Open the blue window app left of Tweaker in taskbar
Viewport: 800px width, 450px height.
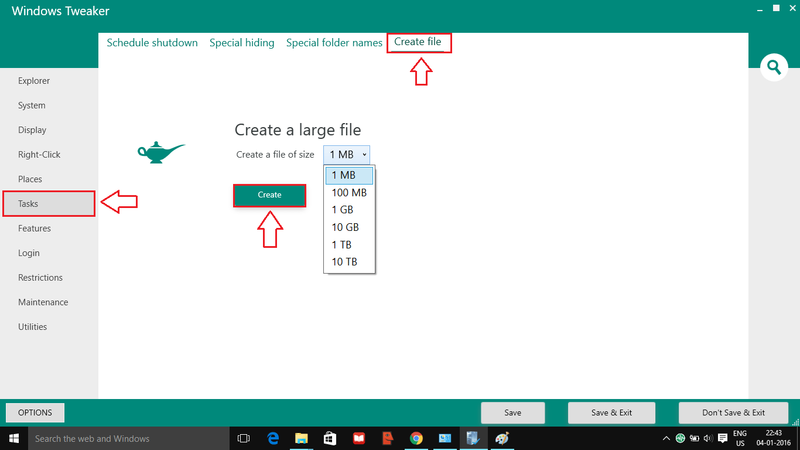pos(445,438)
